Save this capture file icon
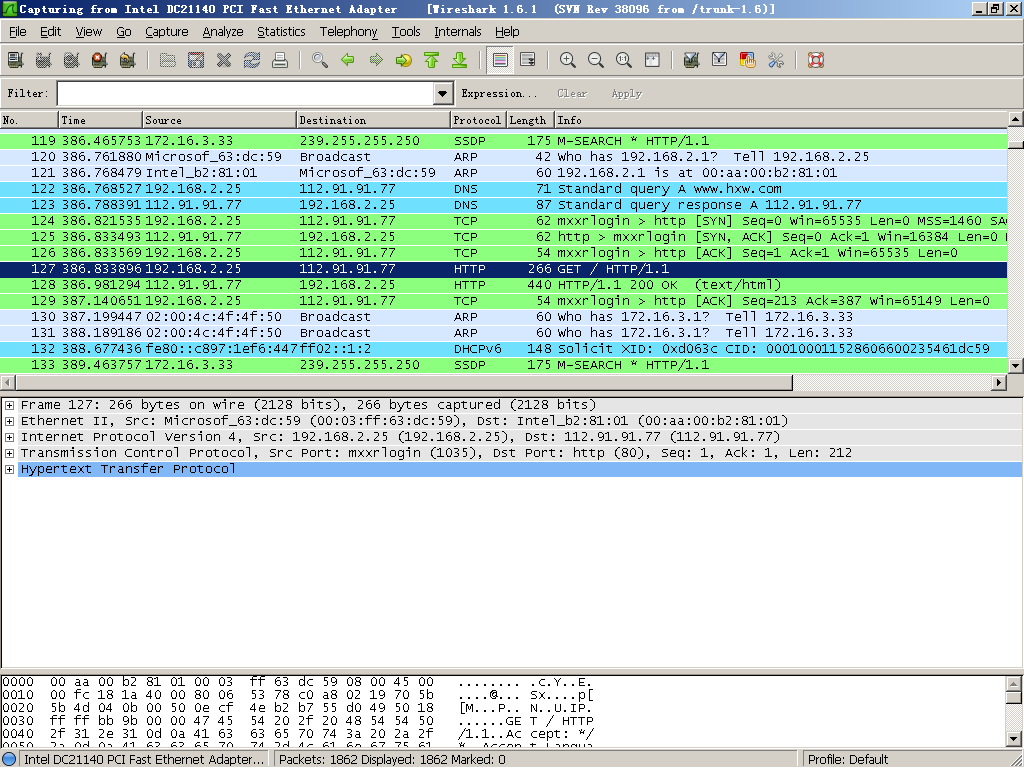The height and width of the screenshot is (768, 1024). point(196,61)
